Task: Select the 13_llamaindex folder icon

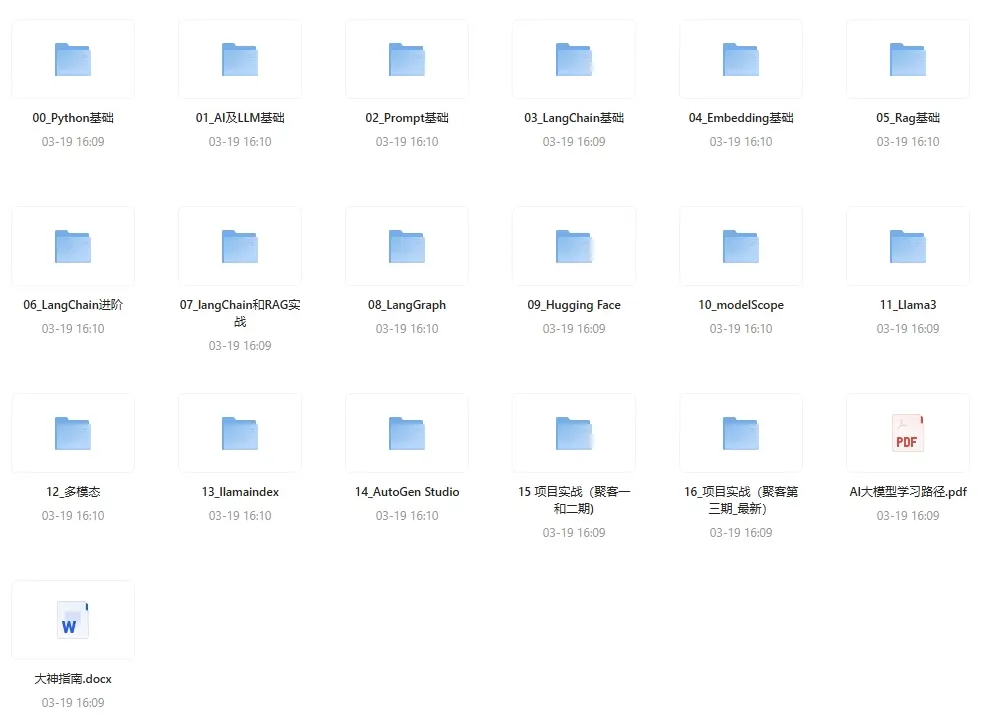Action: click(x=240, y=433)
